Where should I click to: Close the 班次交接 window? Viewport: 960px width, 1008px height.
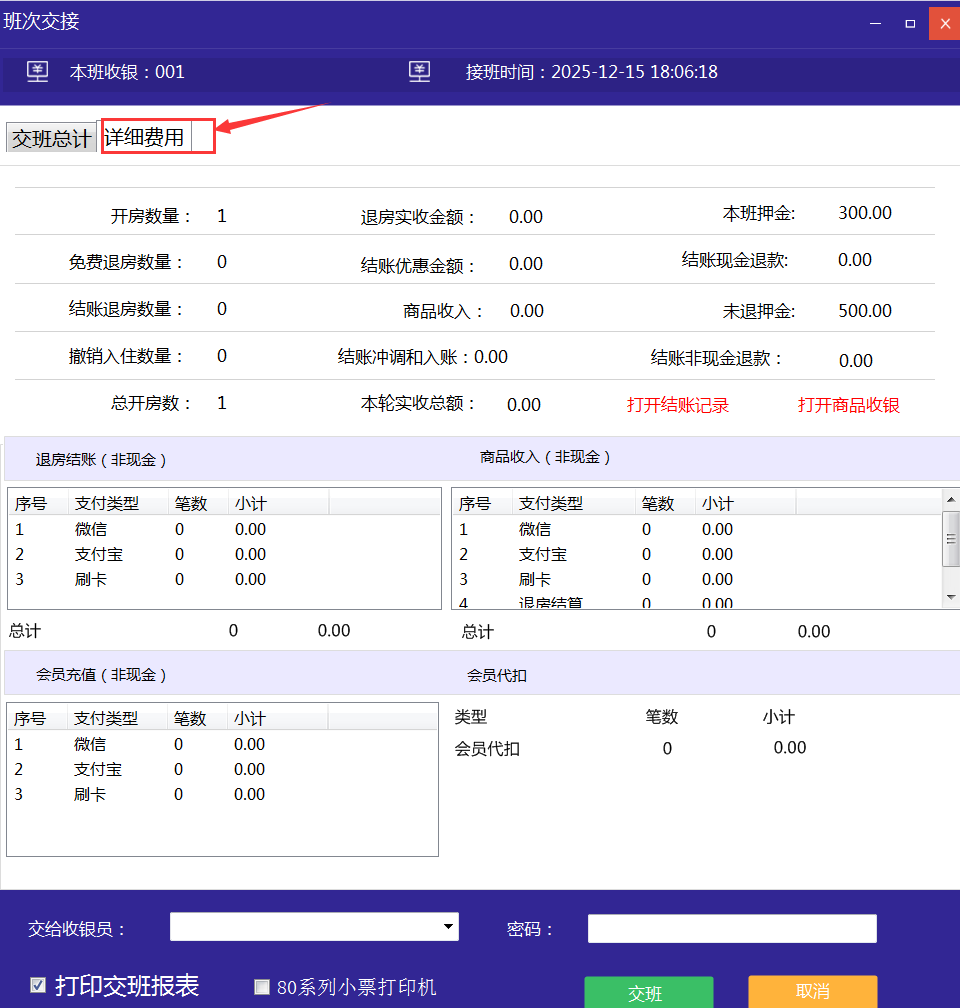point(944,22)
